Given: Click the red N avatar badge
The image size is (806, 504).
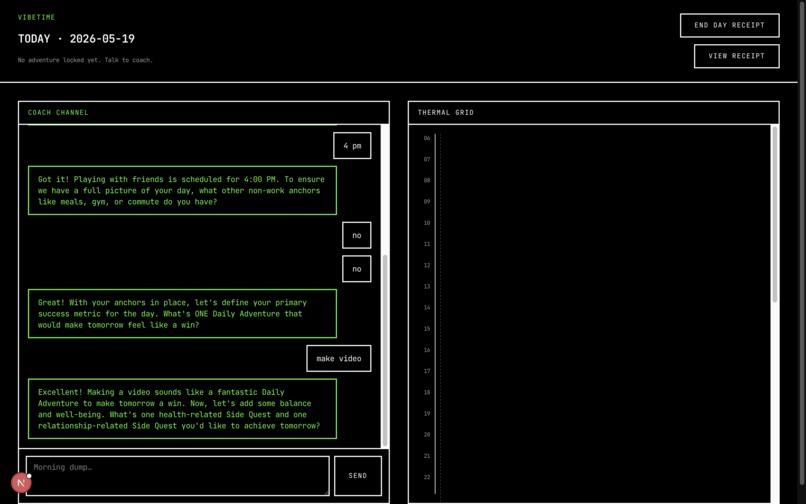Looking at the screenshot, I should point(21,483).
